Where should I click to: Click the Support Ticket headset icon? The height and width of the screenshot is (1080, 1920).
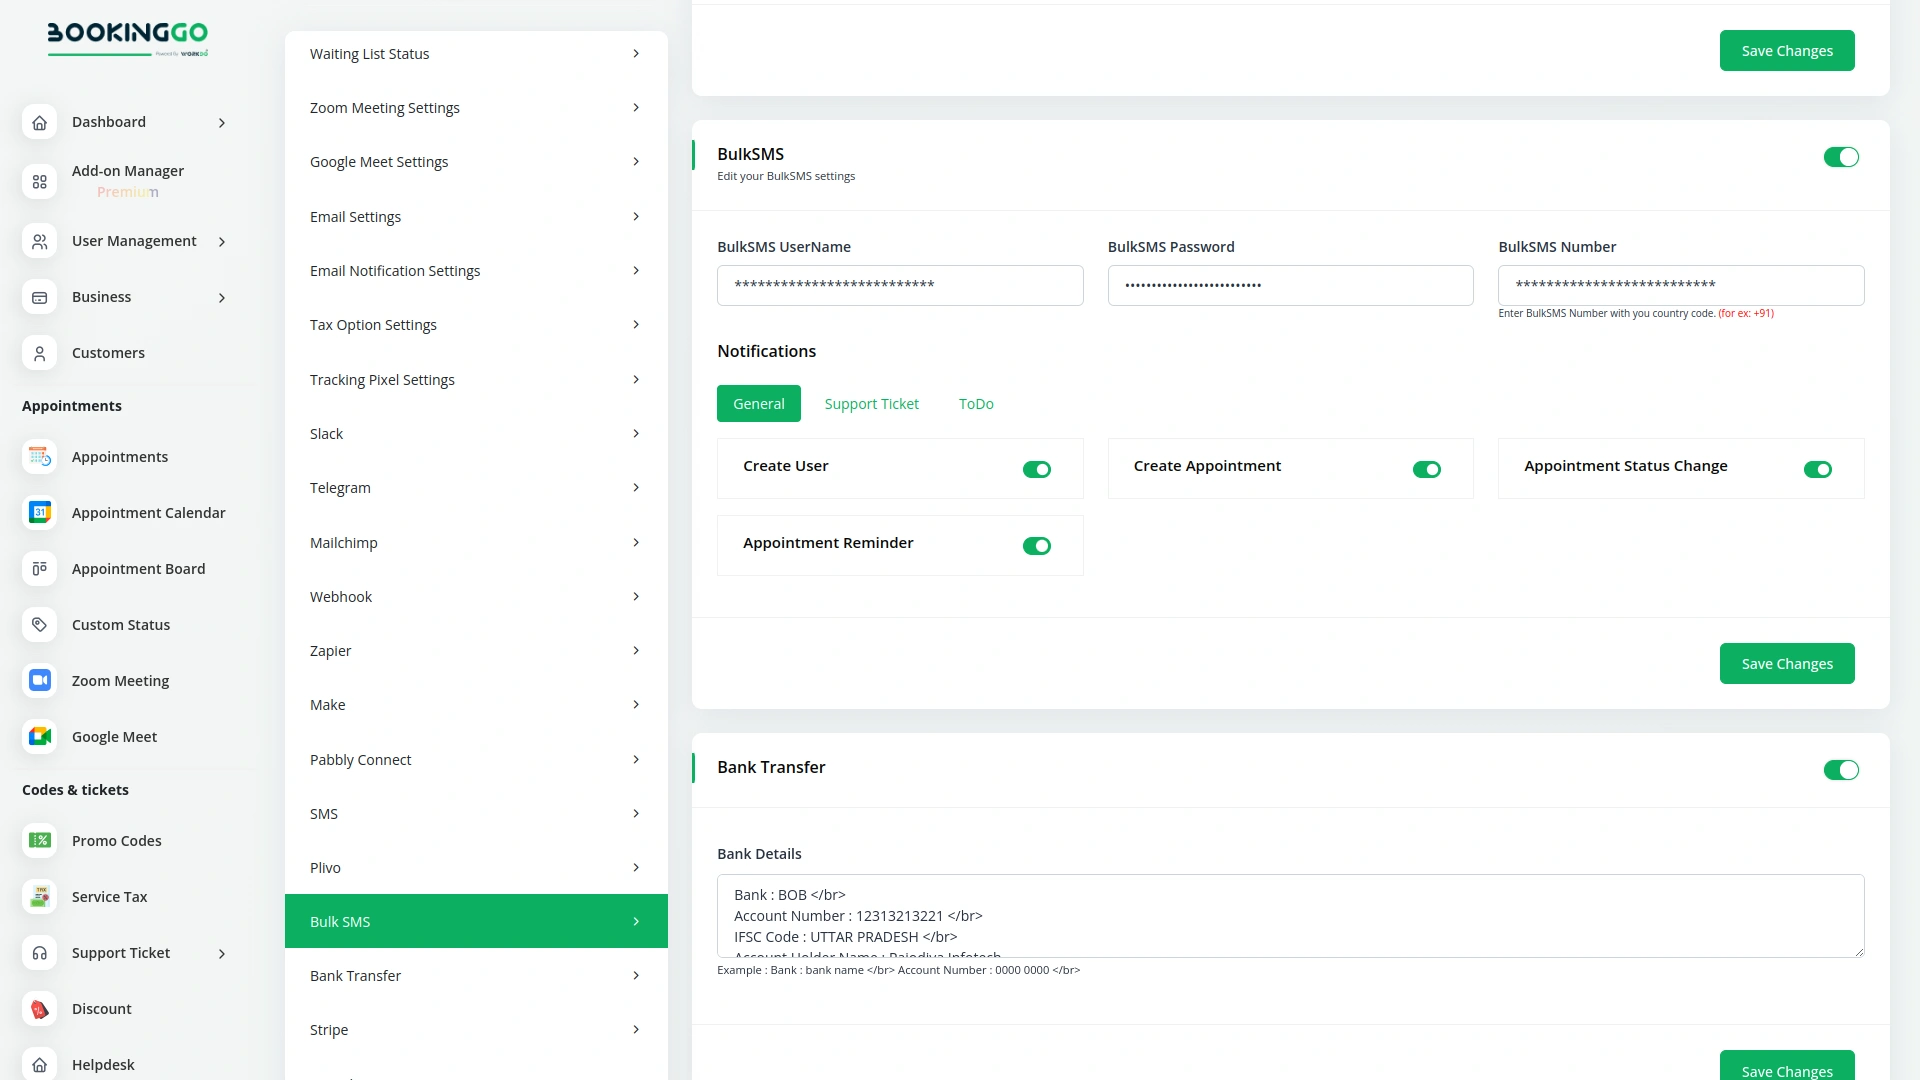[39, 953]
